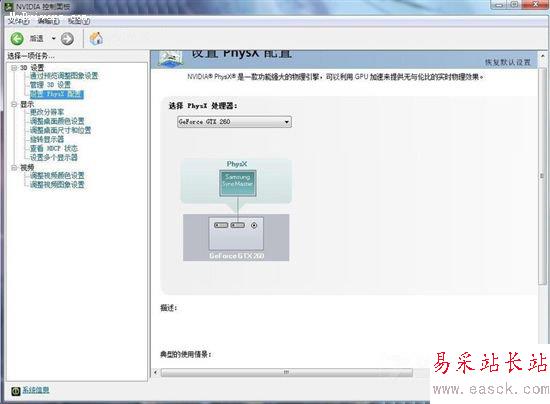Go to the Home page icon
This screenshot has height=404, width=550.
click(96, 39)
